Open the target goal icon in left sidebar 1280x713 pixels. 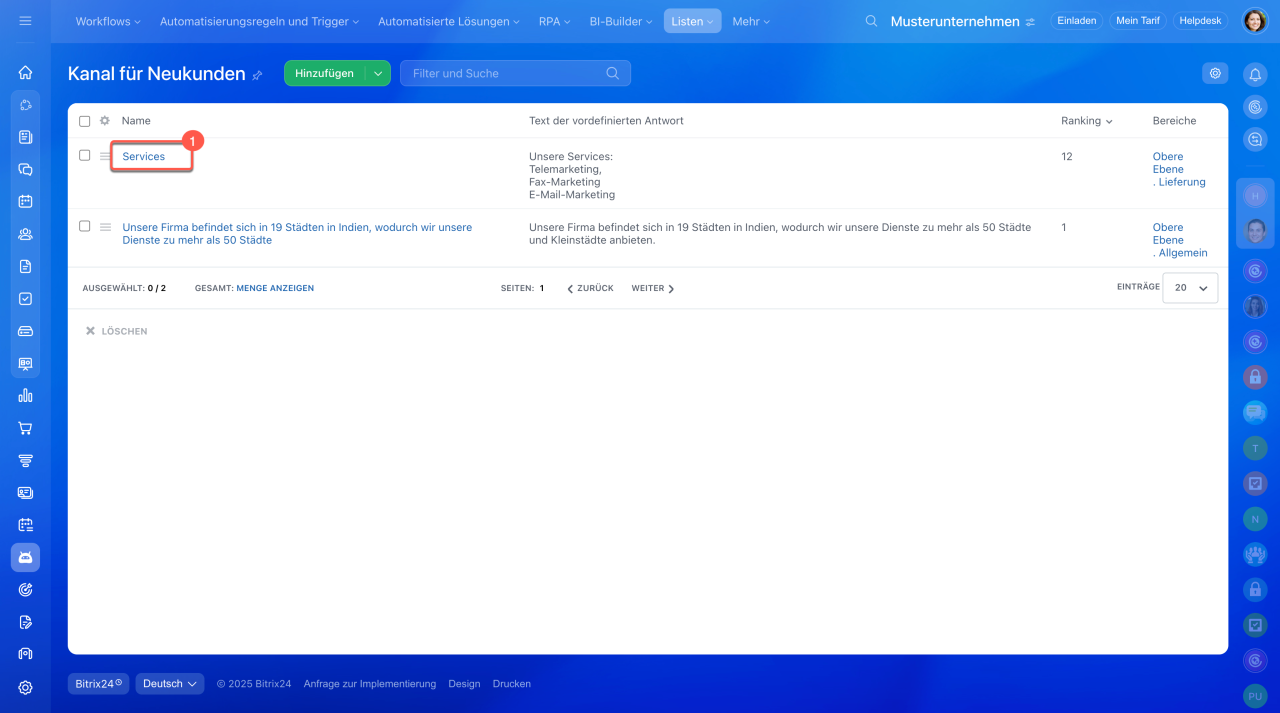click(25, 590)
